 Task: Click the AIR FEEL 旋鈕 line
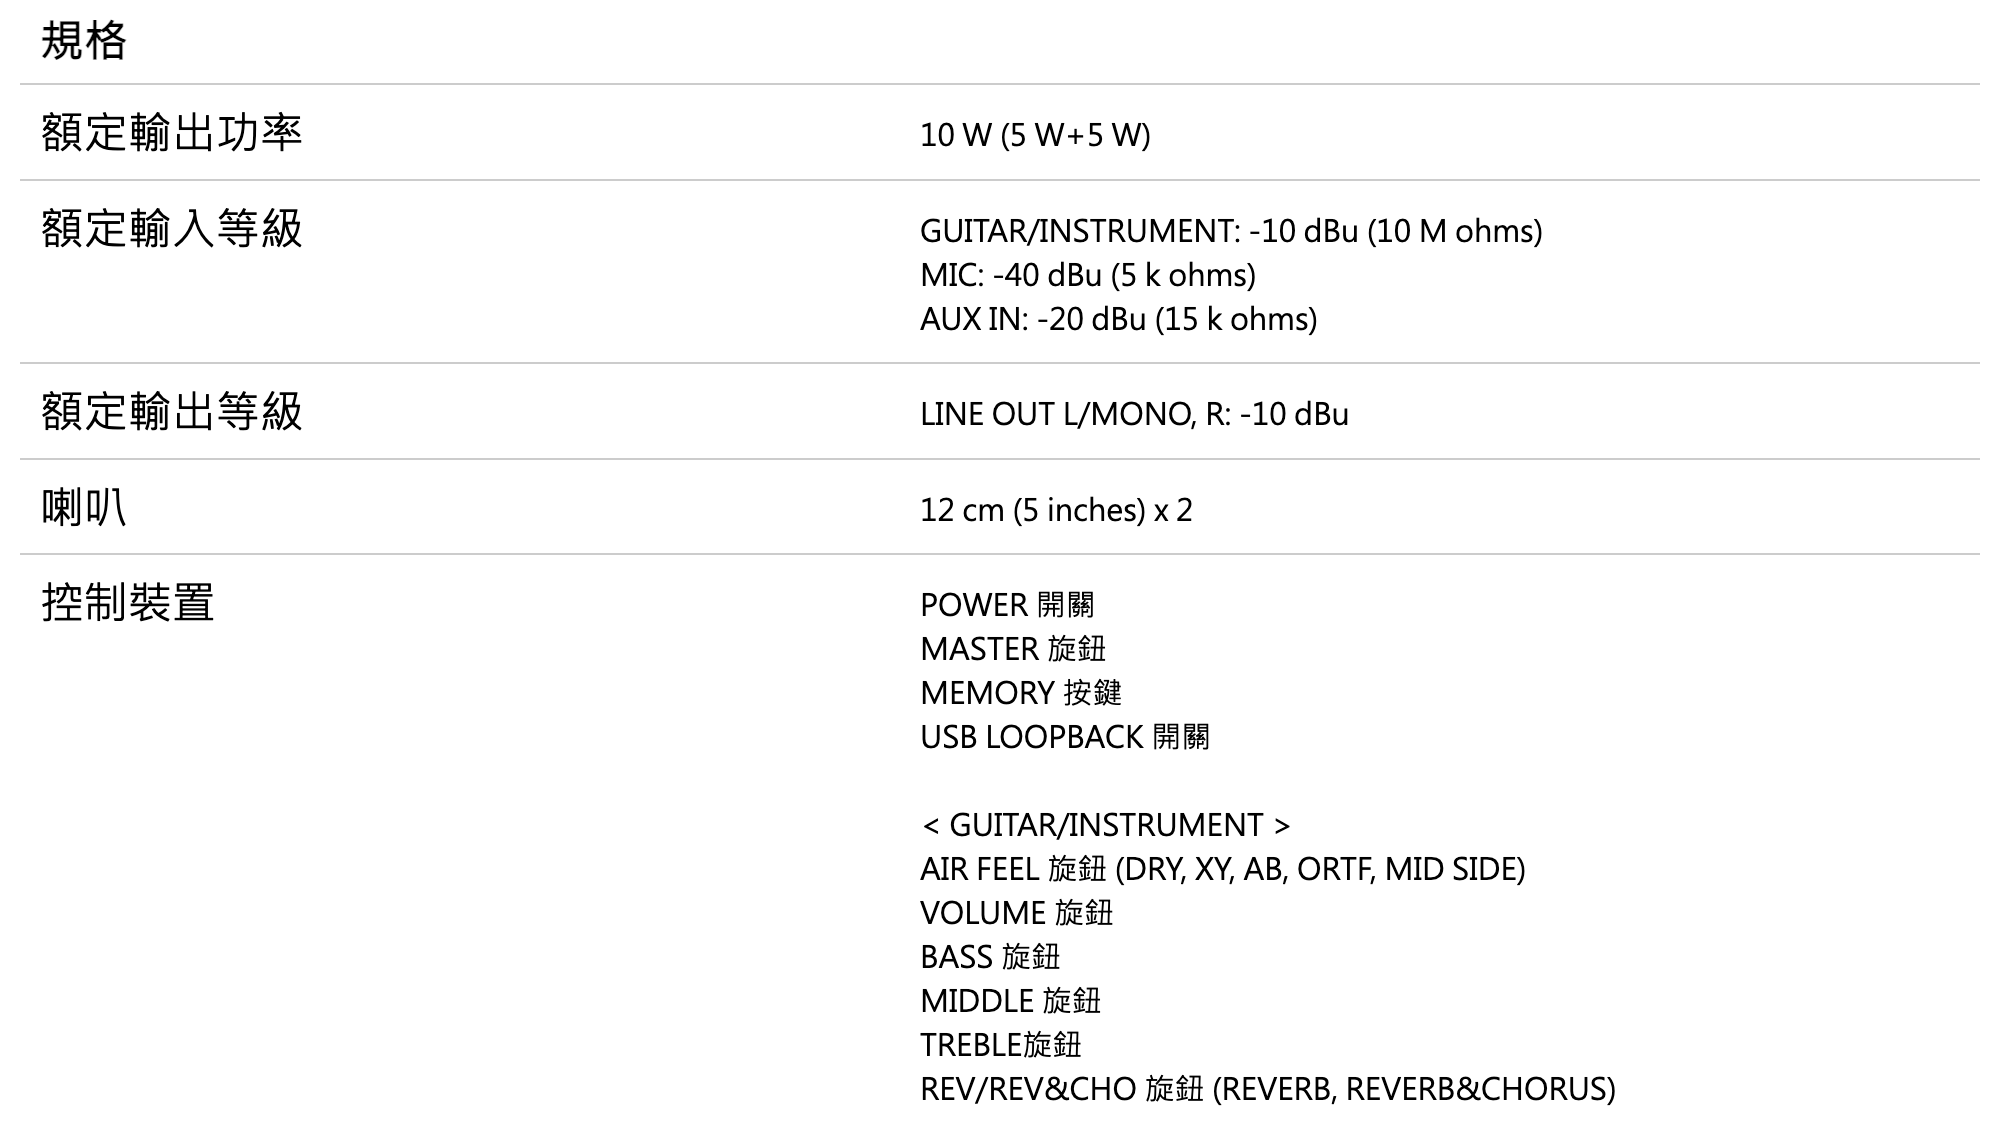(x=1222, y=869)
